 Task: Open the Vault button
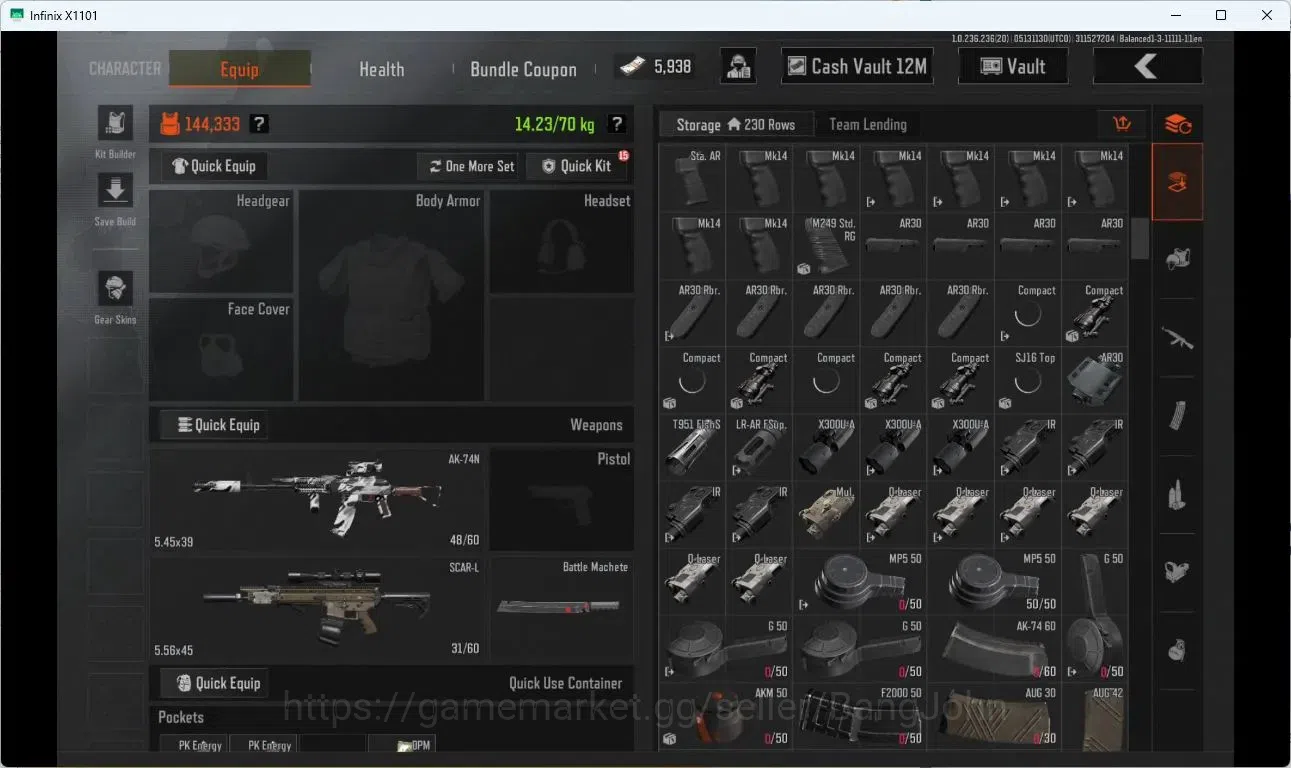point(1013,67)
